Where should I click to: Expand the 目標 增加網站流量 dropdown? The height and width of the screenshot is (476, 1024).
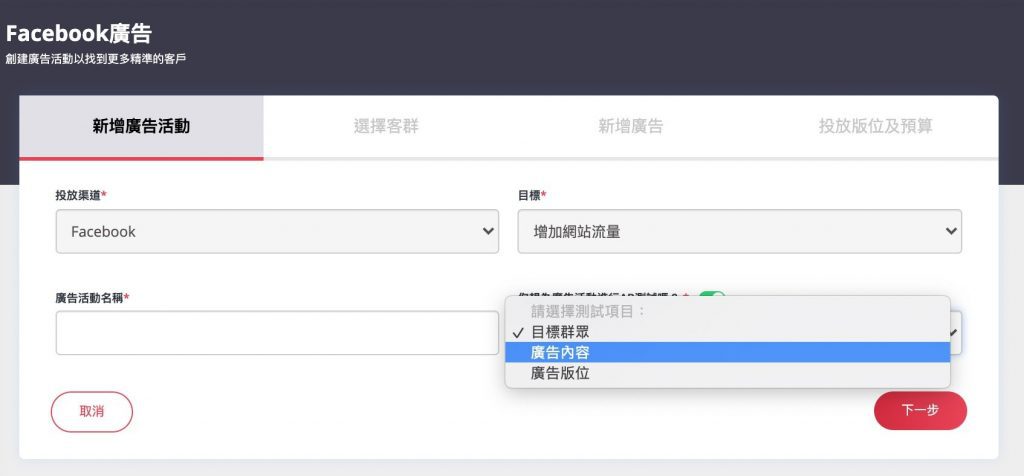pos(739,231)
